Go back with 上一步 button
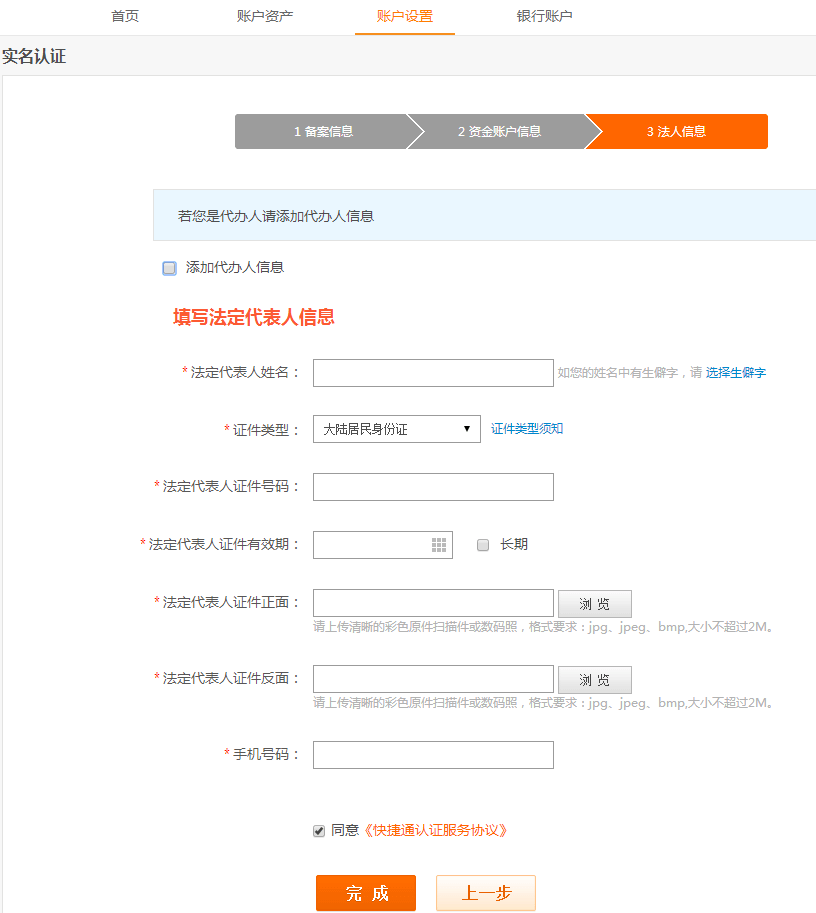The height and width of the screenshot is (913, 816). pos(486,893)
